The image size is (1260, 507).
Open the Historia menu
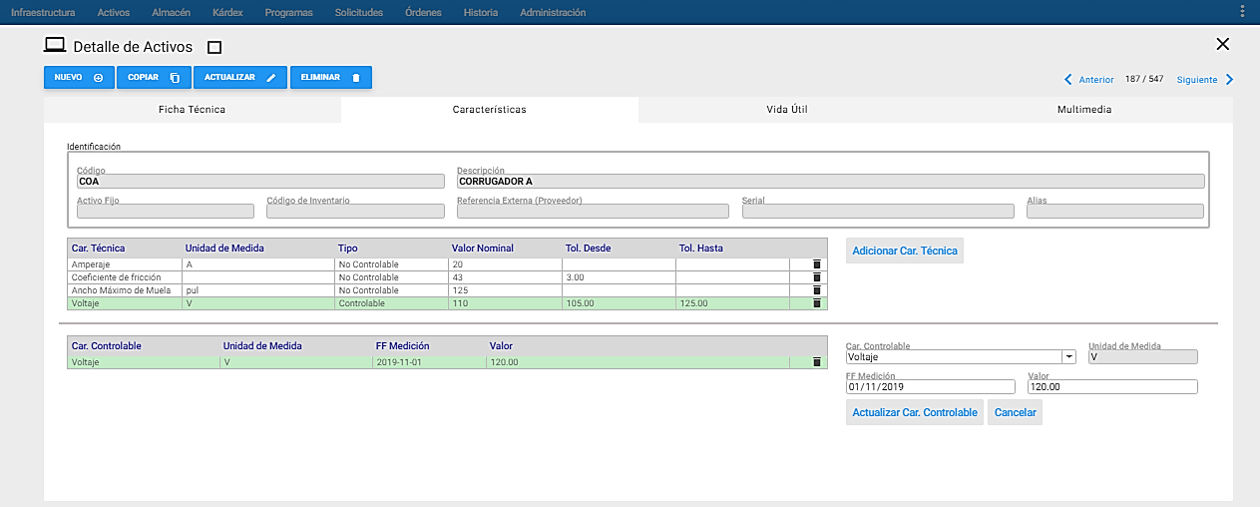click(x=481, y=13)
